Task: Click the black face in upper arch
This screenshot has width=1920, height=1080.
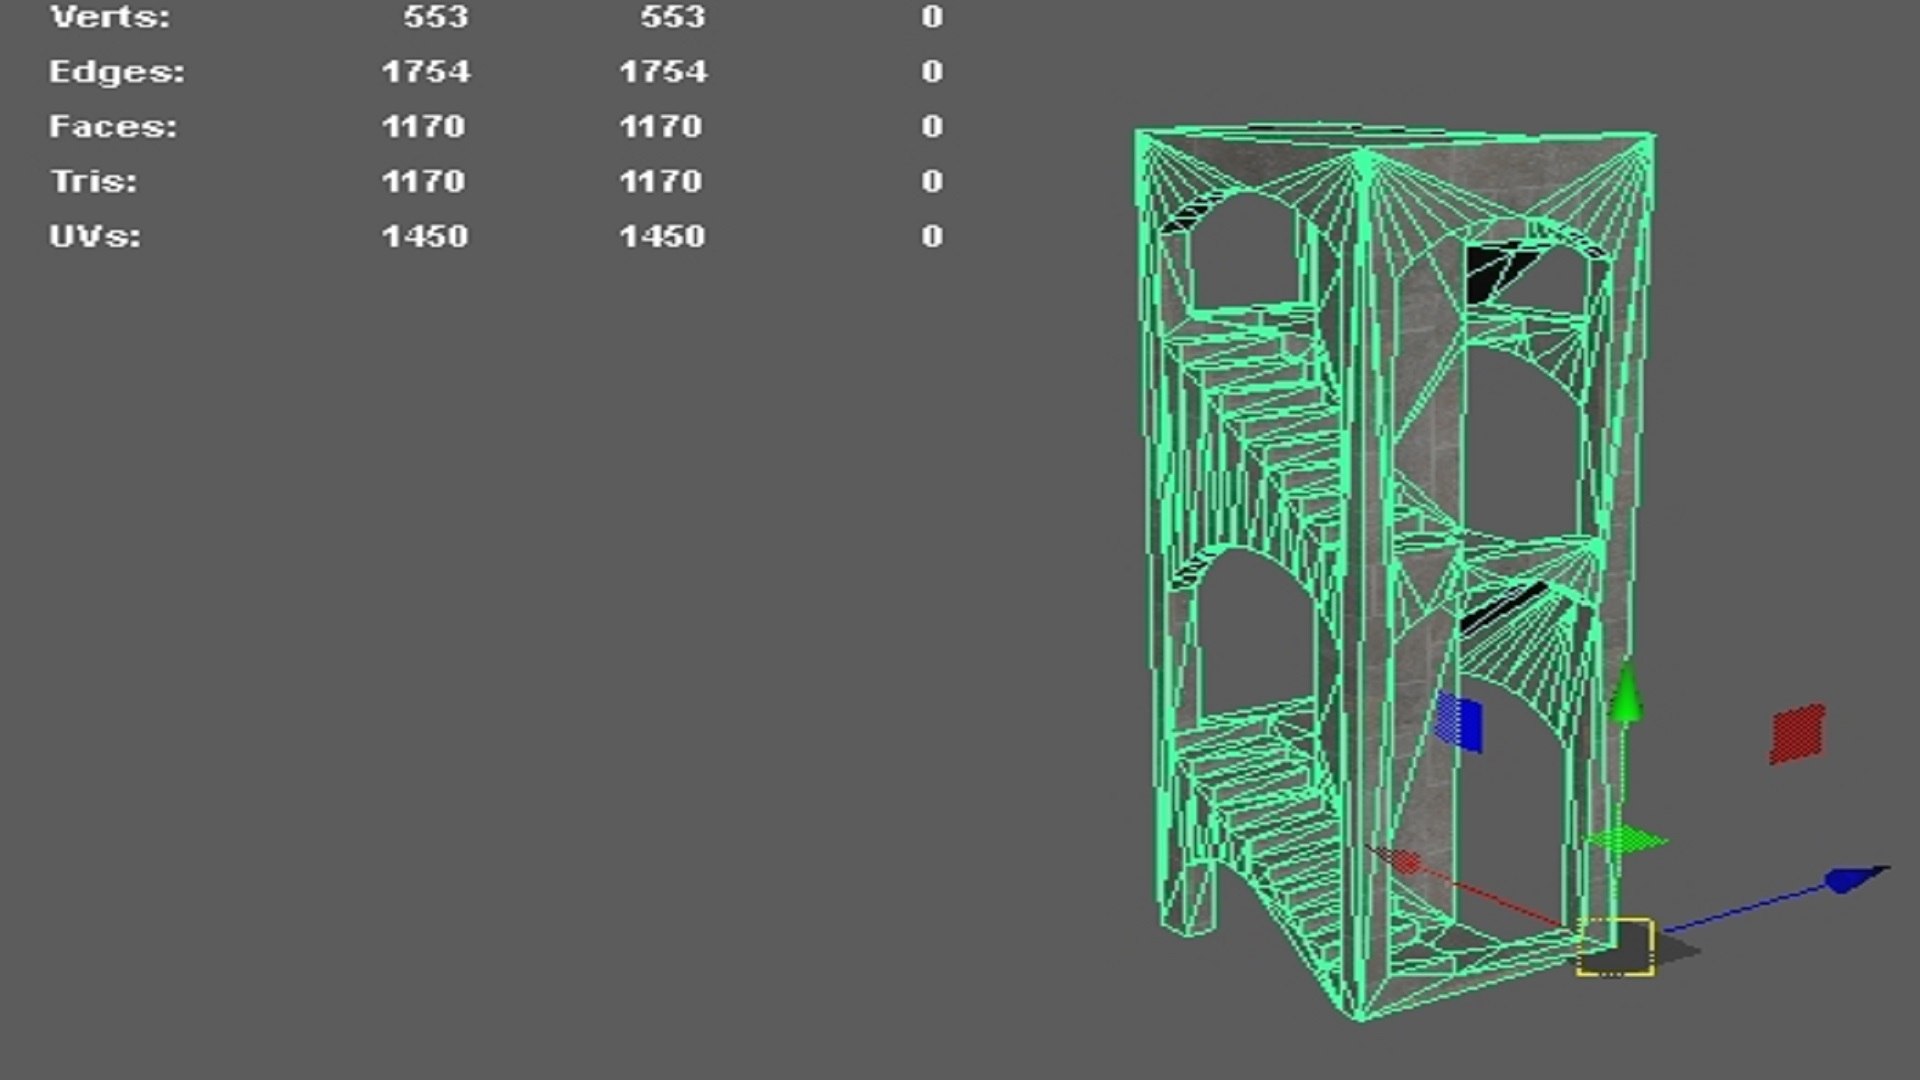Action: [1493, 272]
